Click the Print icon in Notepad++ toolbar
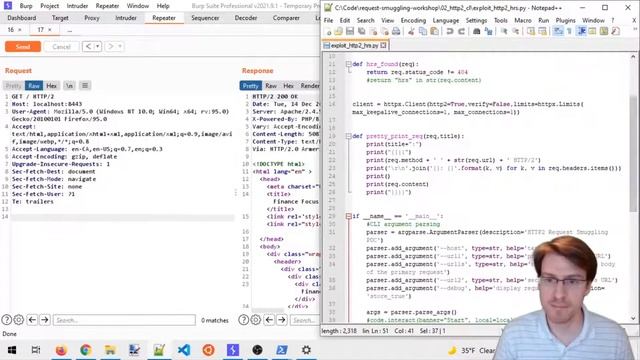Image resolution: width=640 pixels, height=360 pixels. click(396, 31)
